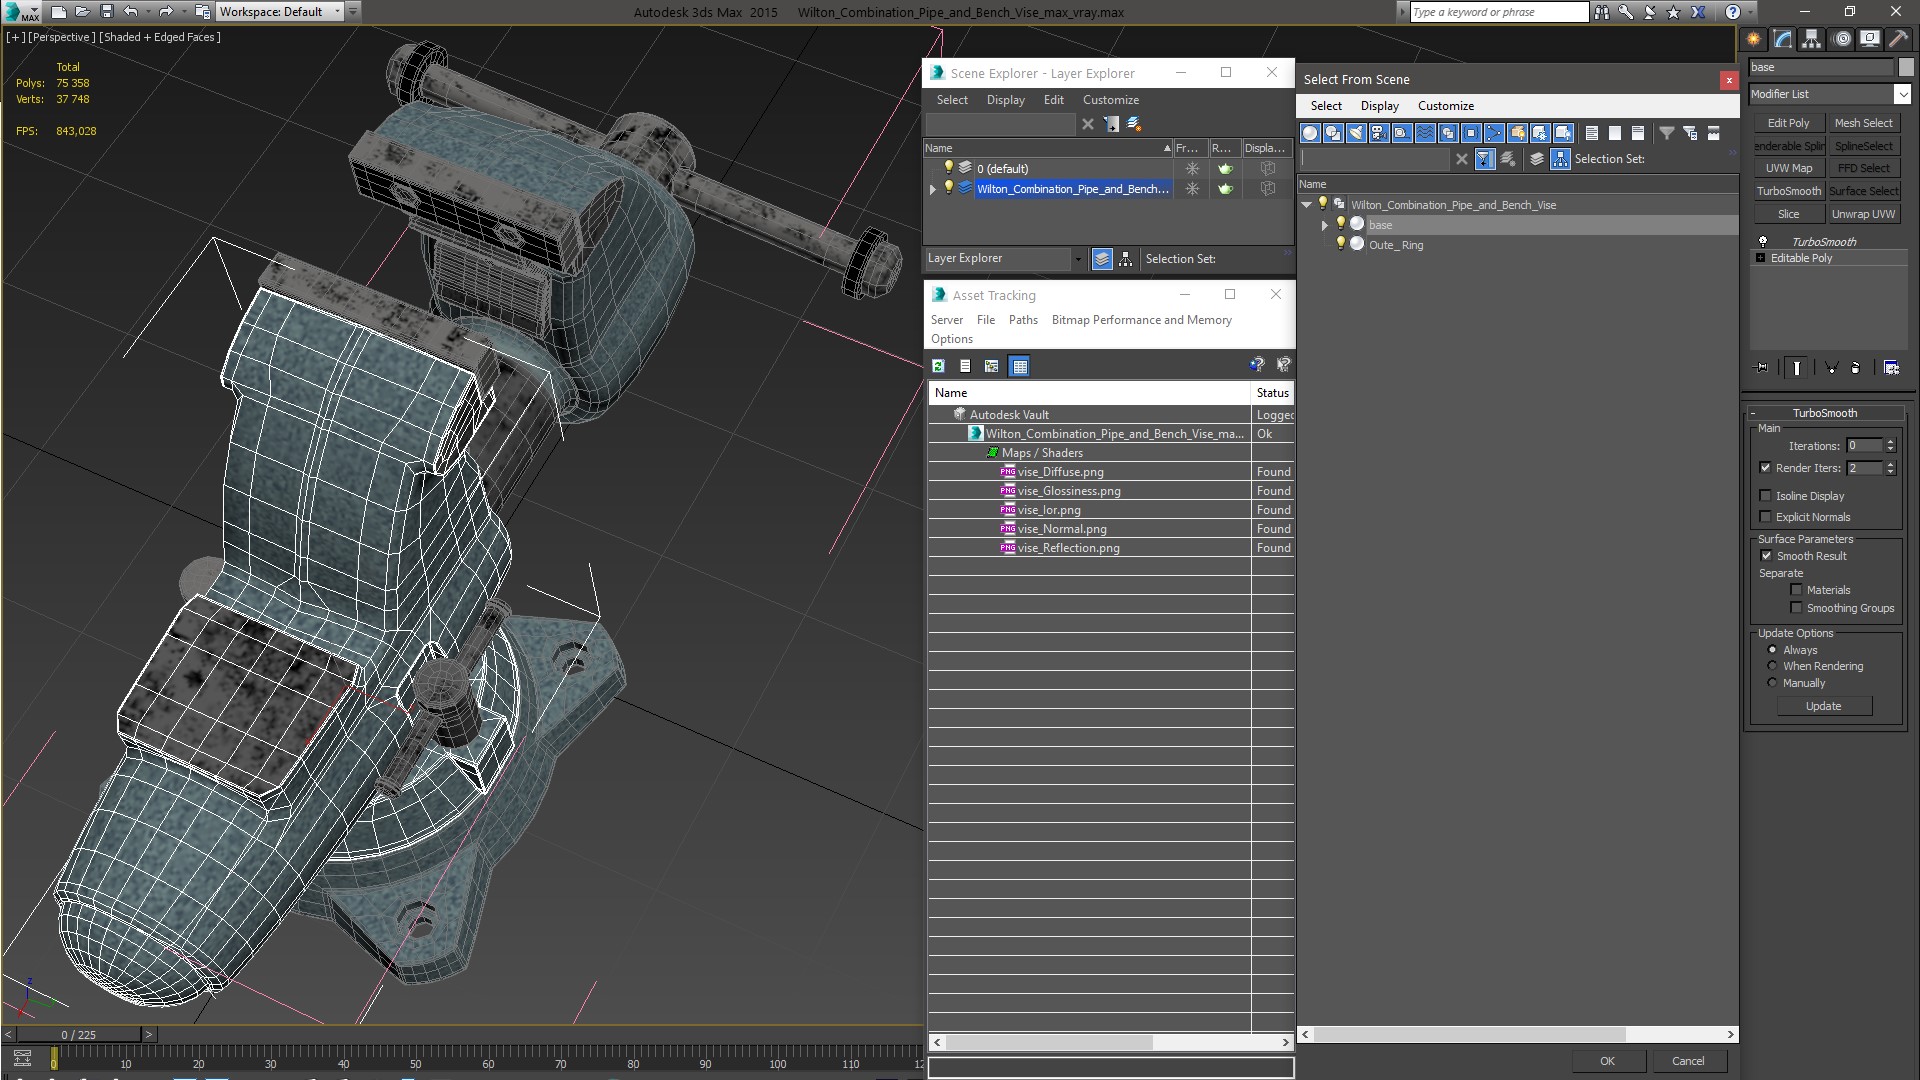Image resolution: width=1920 pixels, height=1080 pixels.
Task: Open the Customize menu in Select From Scene
Action: [x=1445, y=106]
